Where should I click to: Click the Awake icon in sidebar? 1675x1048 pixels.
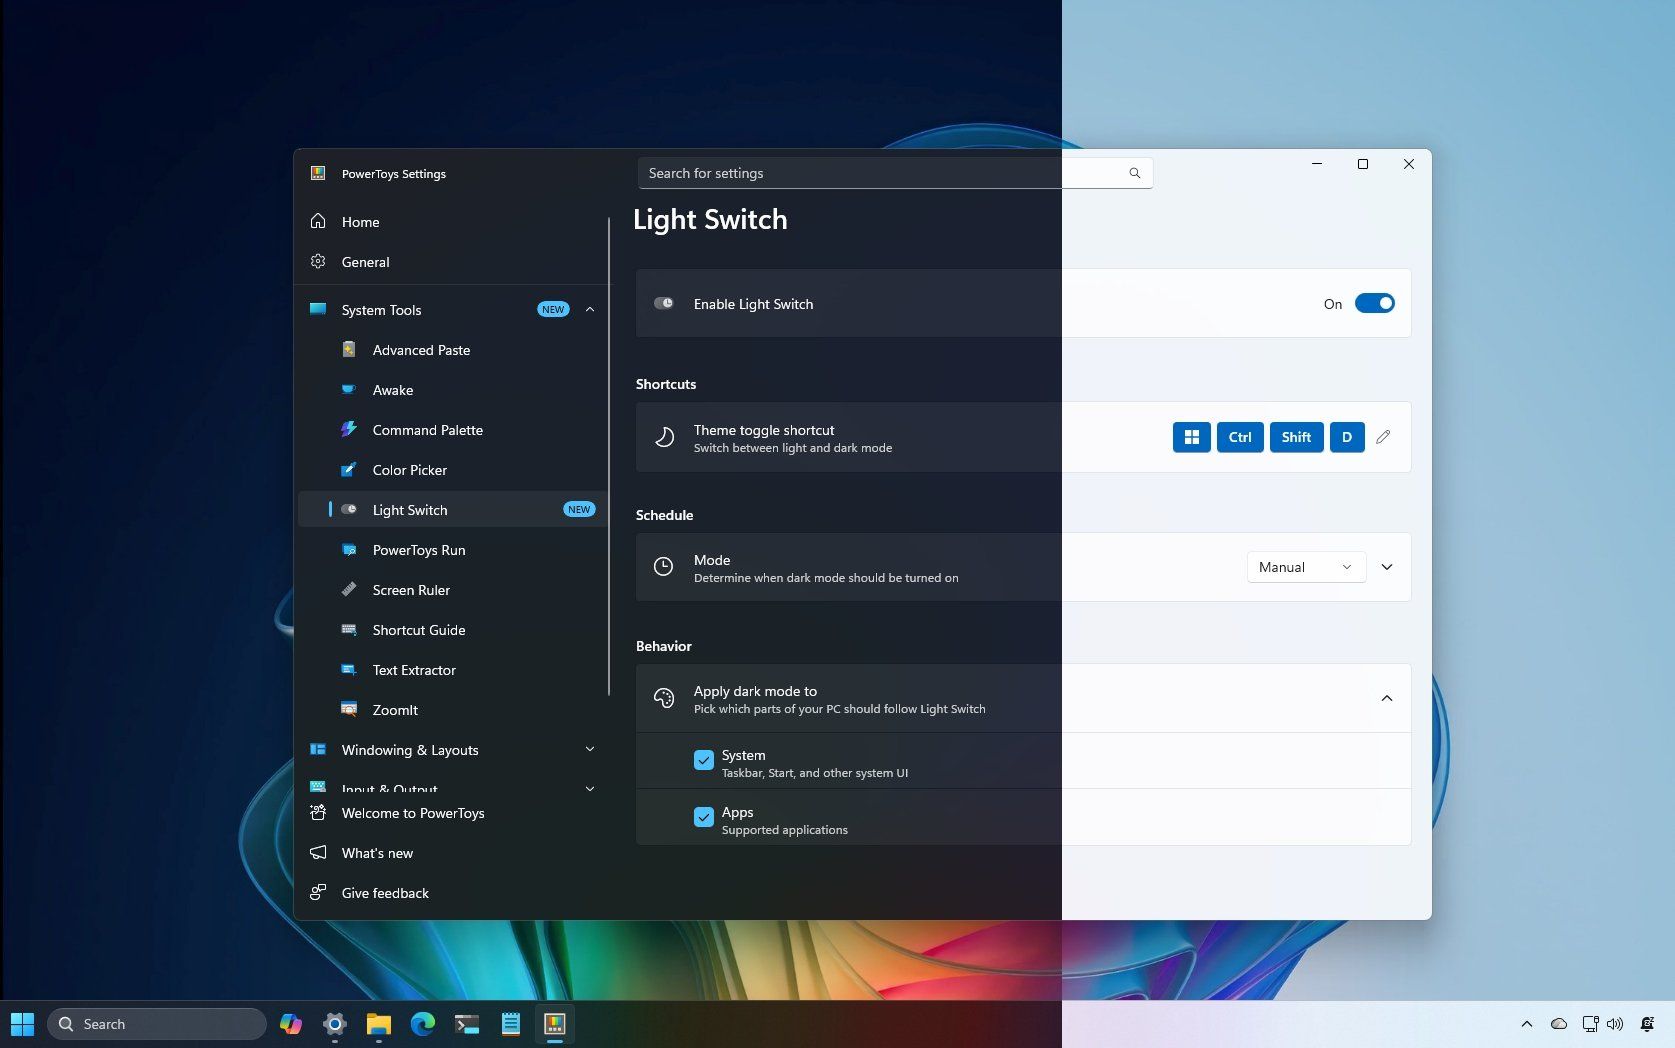[349, 389]
